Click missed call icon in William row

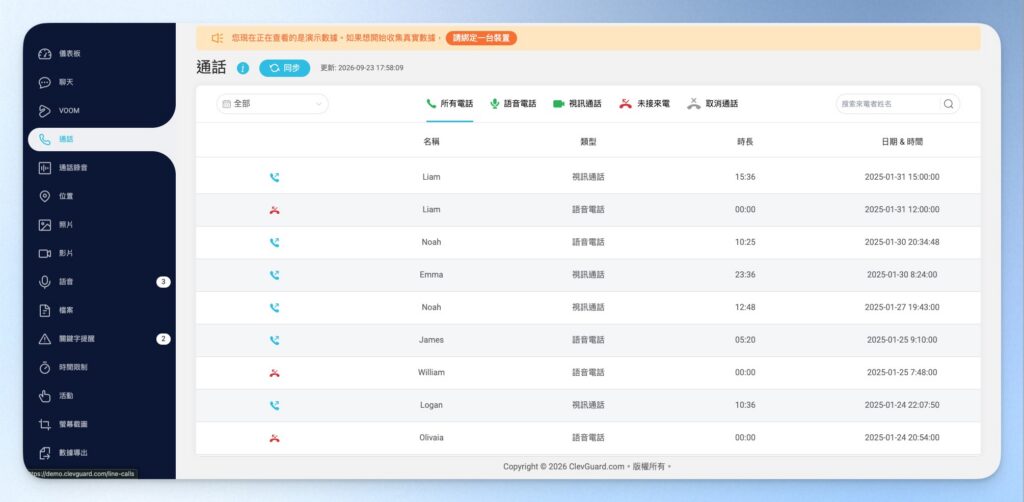point(274,373)
